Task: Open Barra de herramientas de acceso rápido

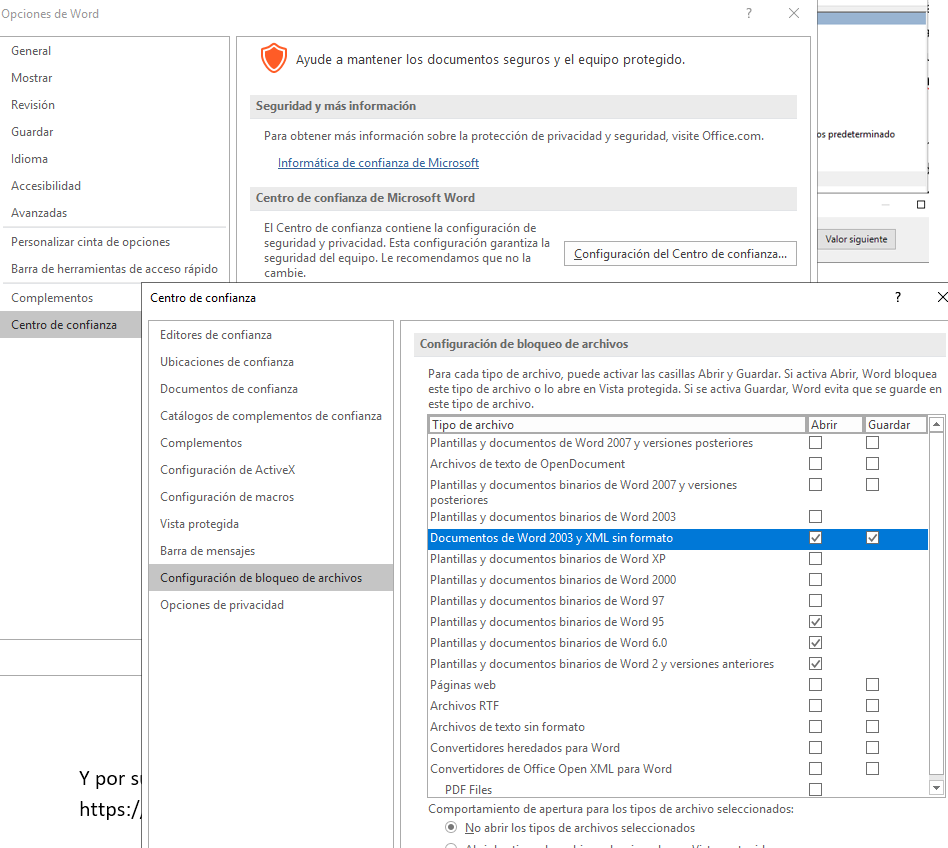Action: pos(114,269)
